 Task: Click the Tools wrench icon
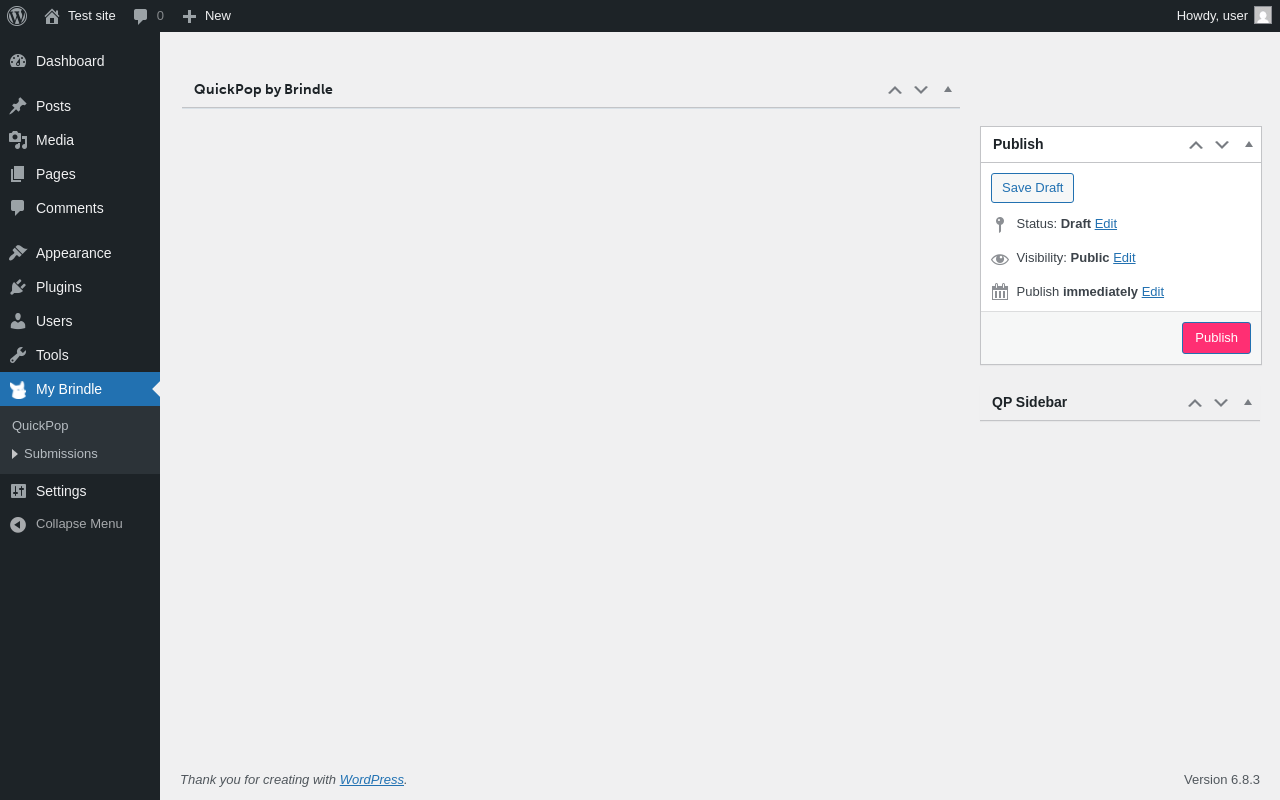pos(18,355)
